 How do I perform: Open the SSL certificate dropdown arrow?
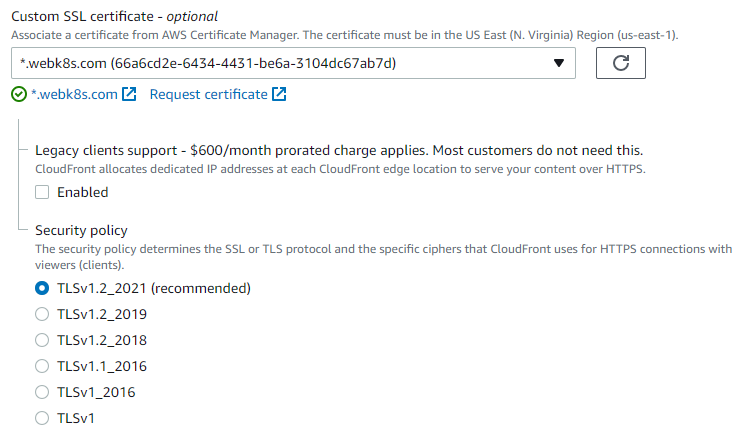(559, 64)
